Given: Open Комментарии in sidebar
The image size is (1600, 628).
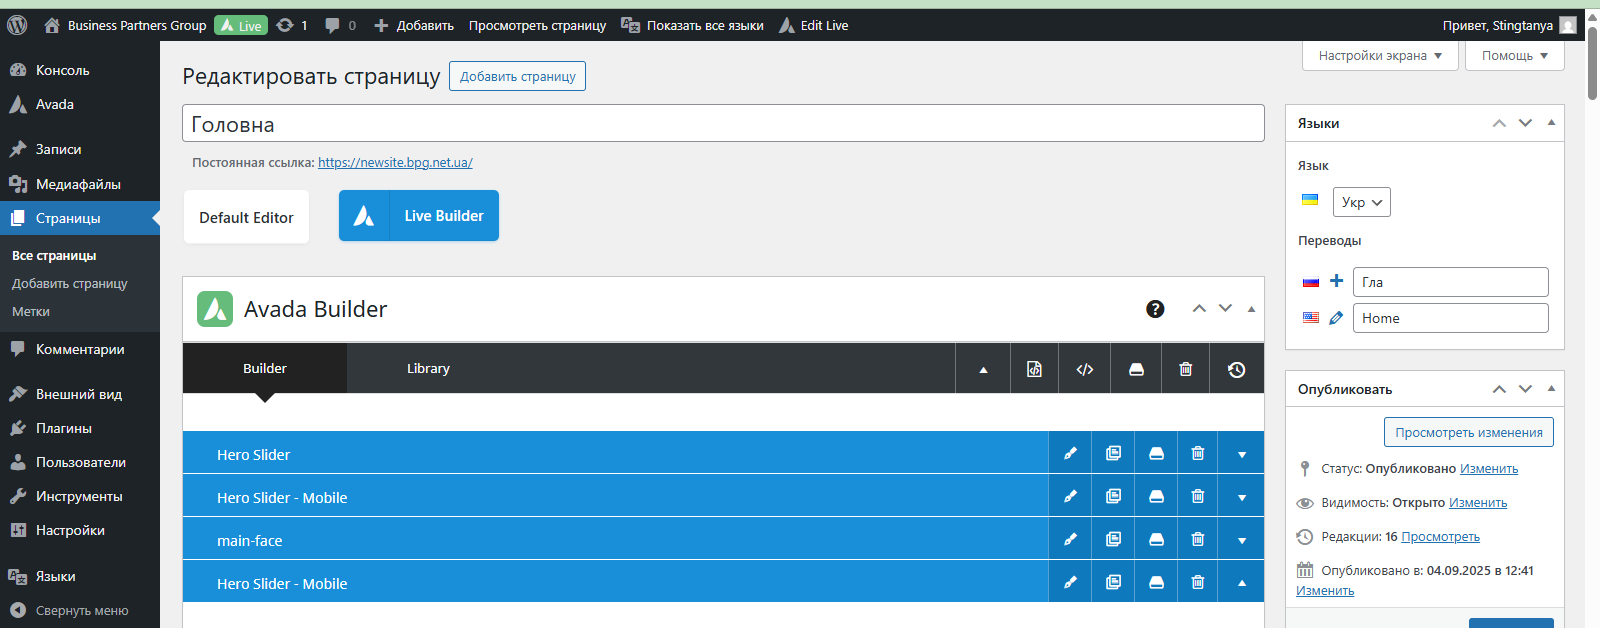Looking at the screenshot, I should point(80,349).
